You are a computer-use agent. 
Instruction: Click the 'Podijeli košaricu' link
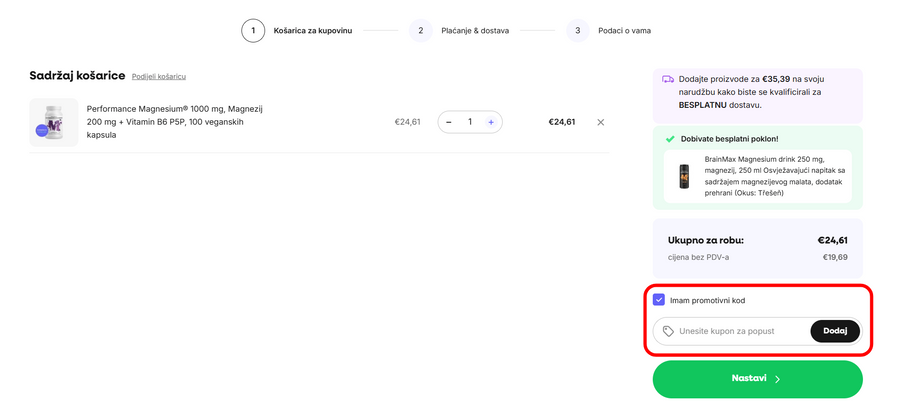tap(159, 76)
